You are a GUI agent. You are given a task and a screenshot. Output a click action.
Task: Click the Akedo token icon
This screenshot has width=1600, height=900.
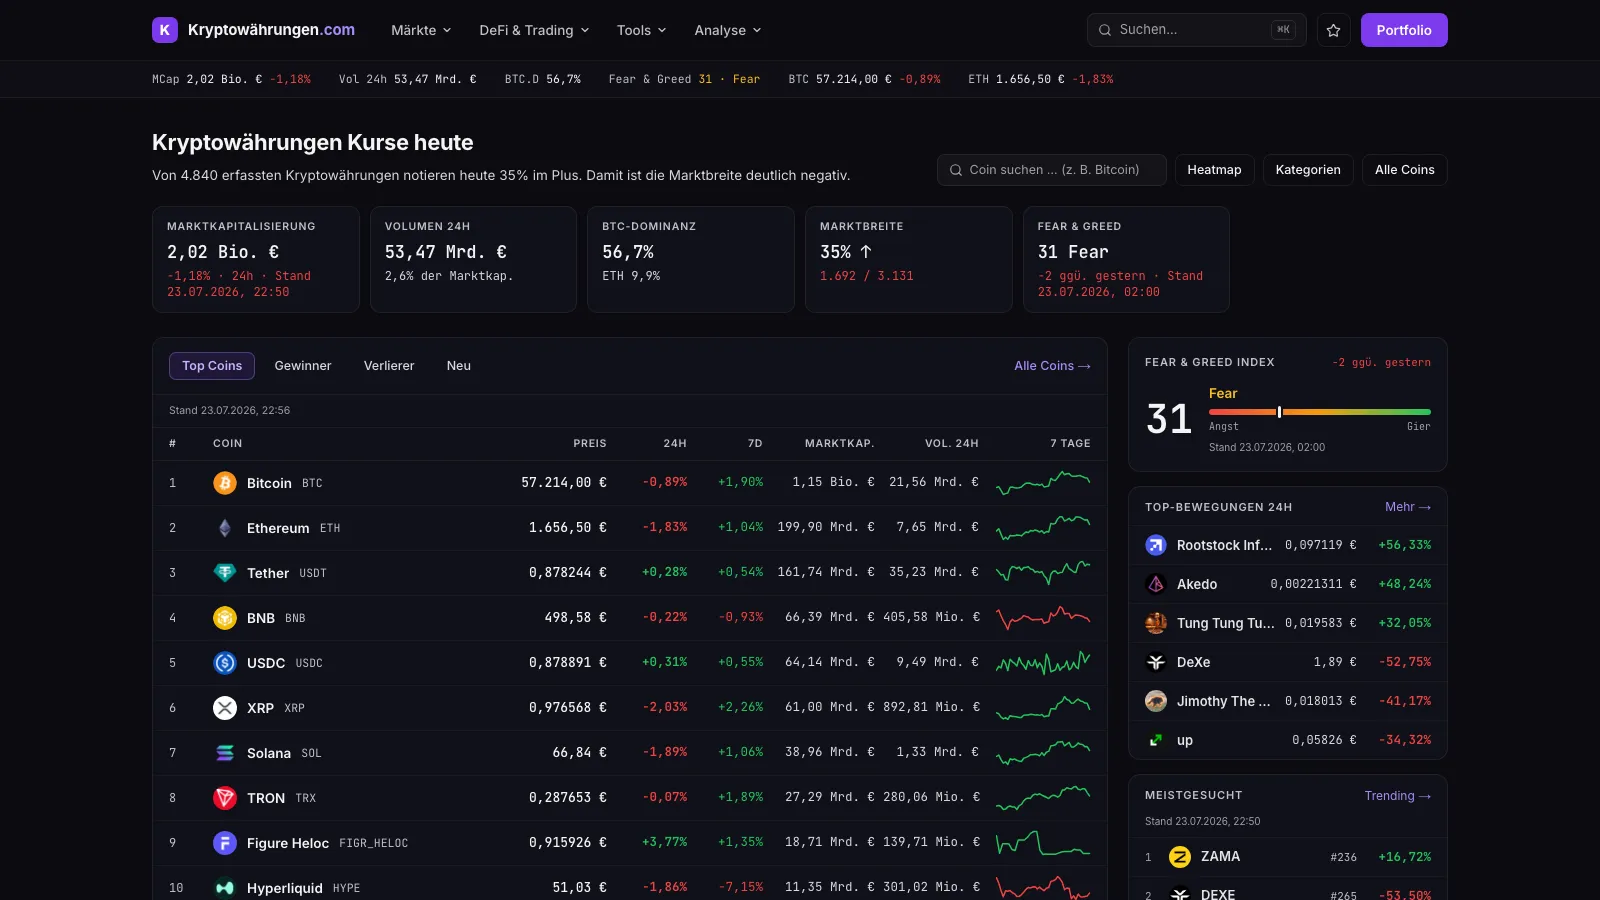click(1156, 584)
